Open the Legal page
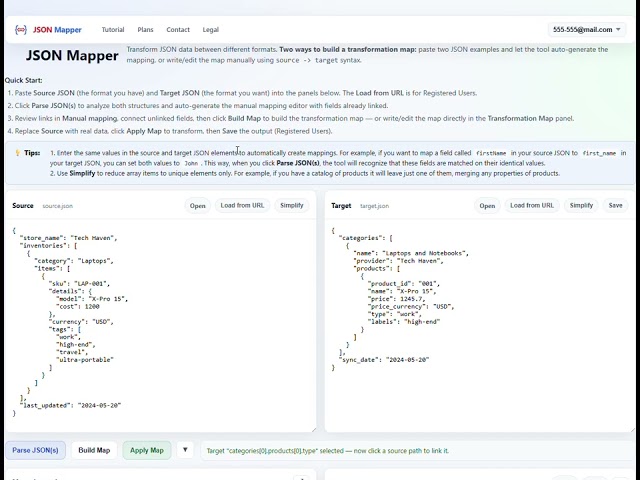 click(211, 29)
